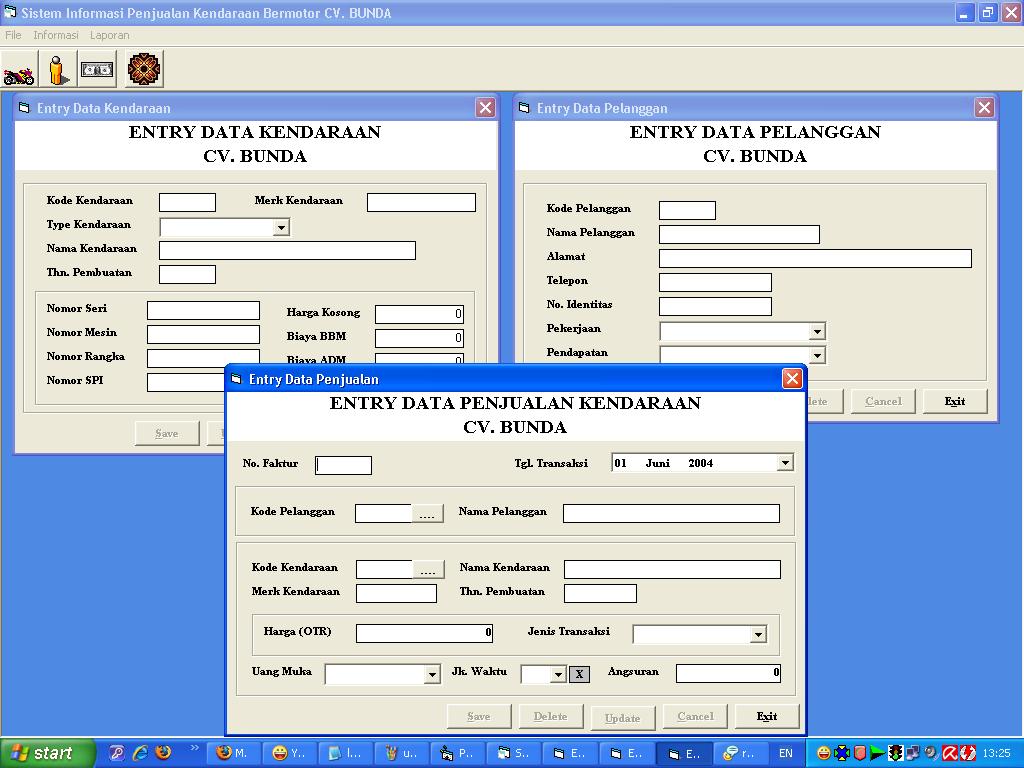The image size is (1024, 768).
Task: Open the Uang Muka dropdown
Action: (x=432, y=674)
